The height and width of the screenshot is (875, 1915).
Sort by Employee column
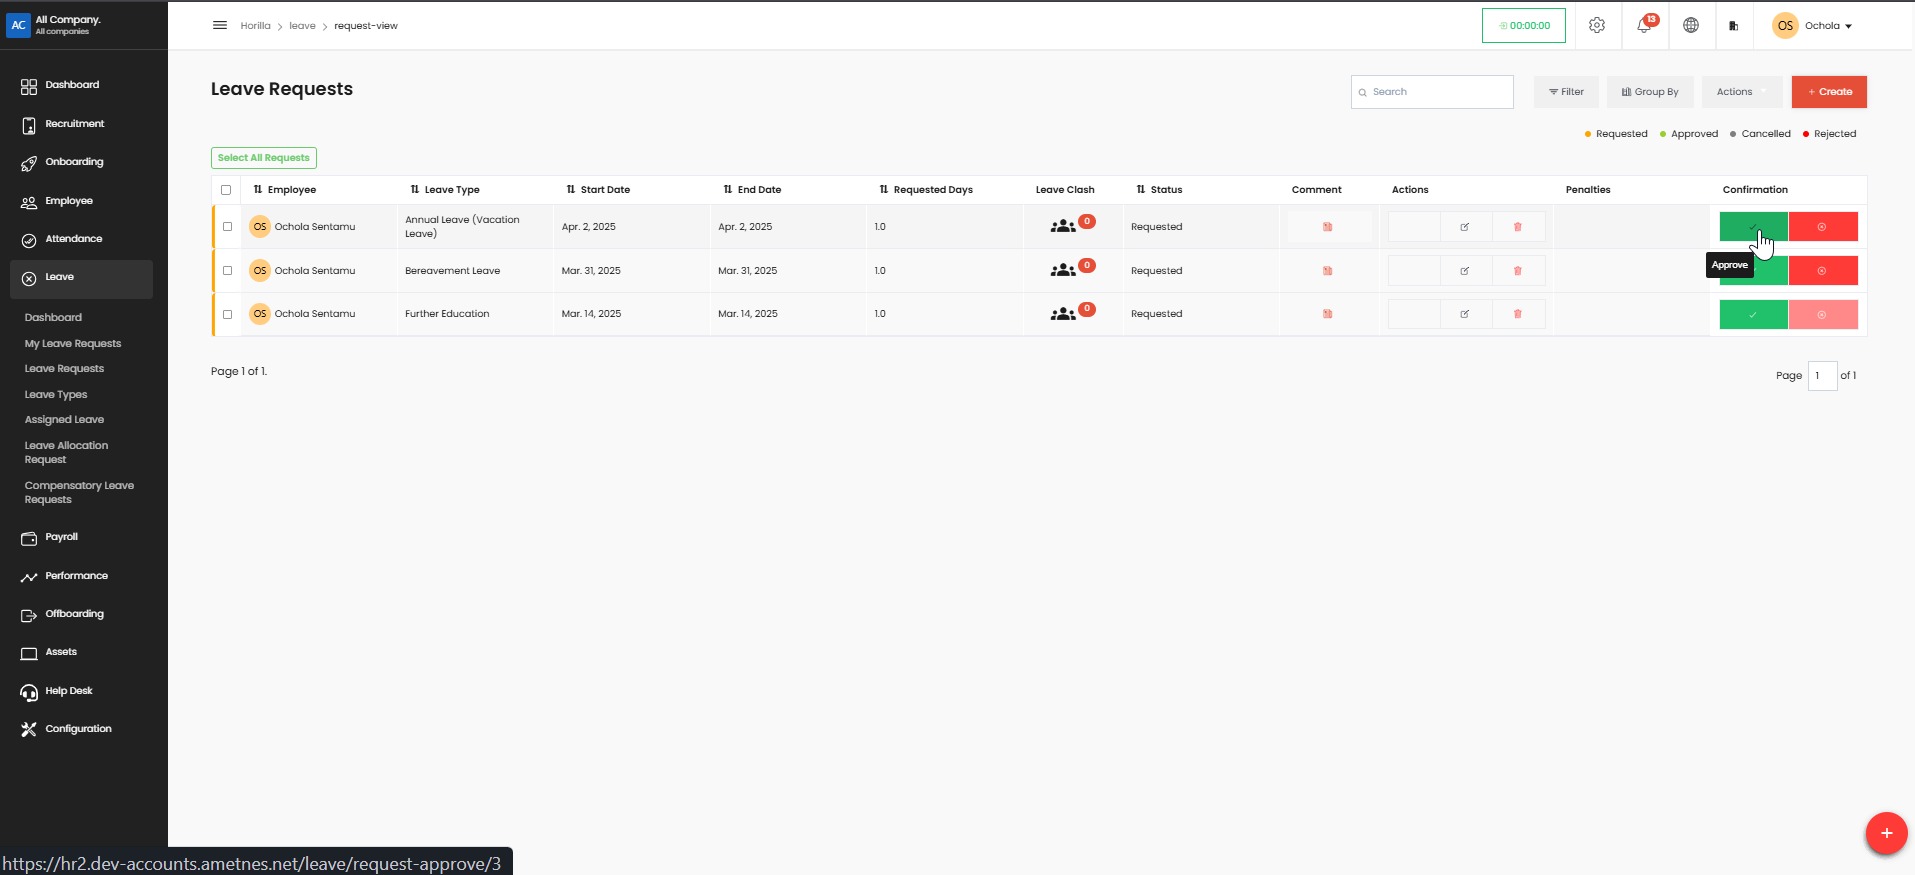click(285, 190)
